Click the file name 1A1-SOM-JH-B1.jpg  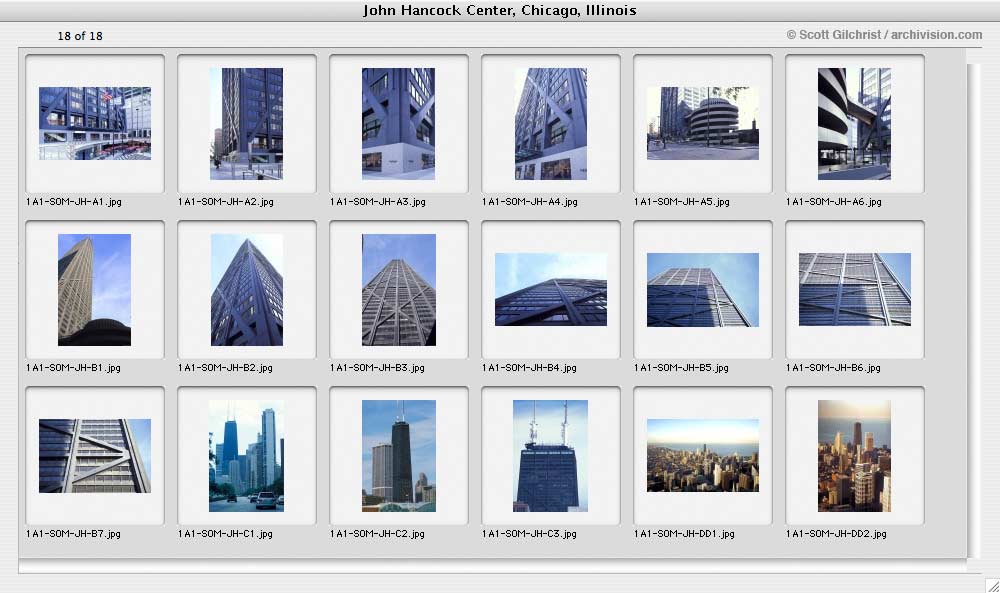click(x=73, y=368)
